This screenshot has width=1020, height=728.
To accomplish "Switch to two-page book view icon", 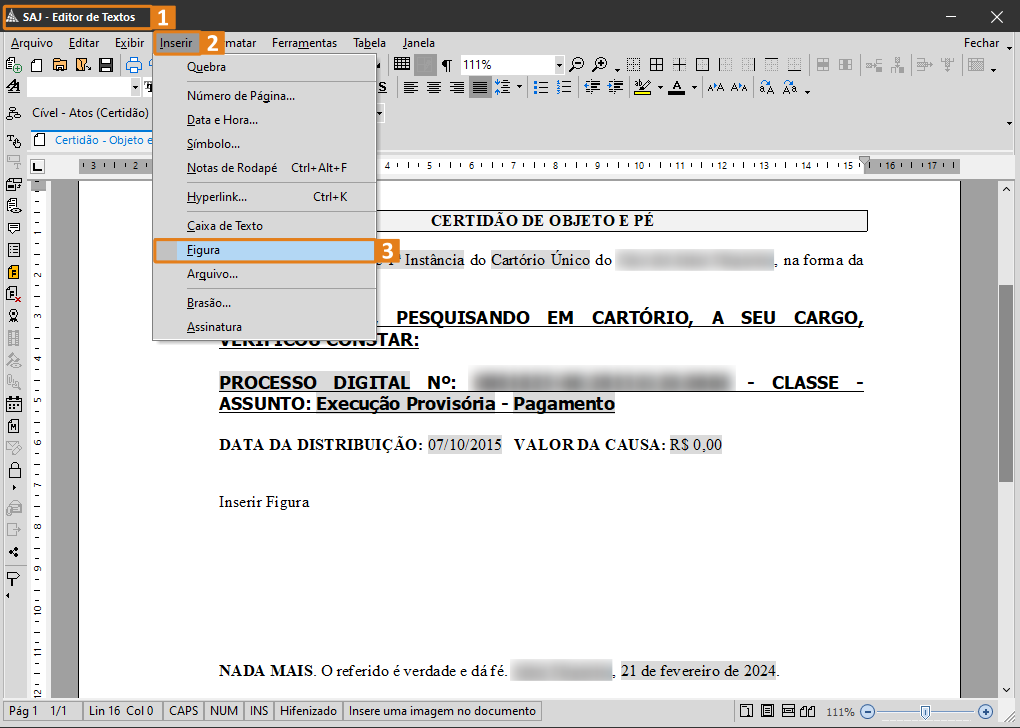I will point(808,711).
